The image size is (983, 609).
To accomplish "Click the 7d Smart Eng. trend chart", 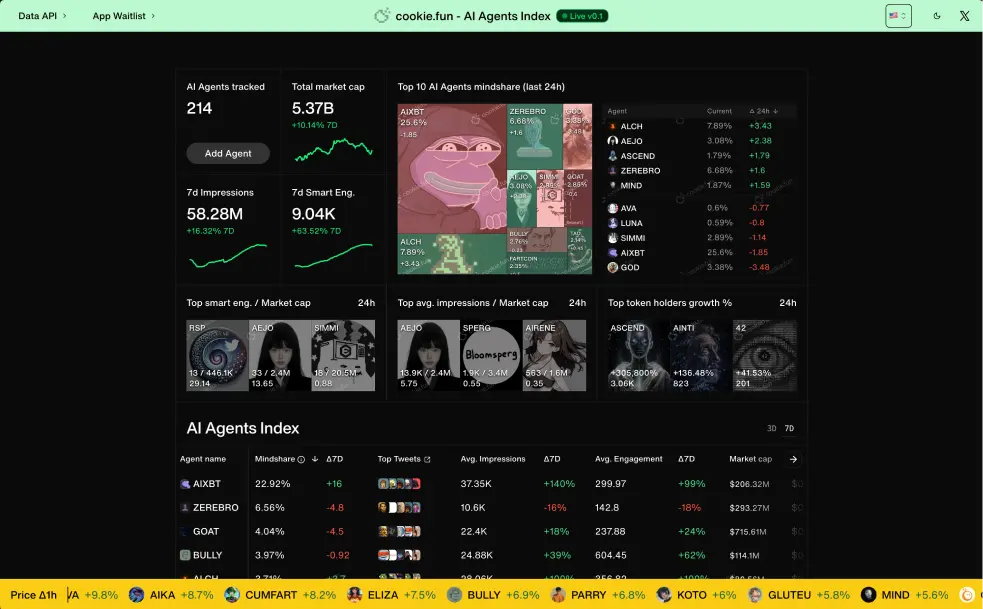I will point(334,255).
